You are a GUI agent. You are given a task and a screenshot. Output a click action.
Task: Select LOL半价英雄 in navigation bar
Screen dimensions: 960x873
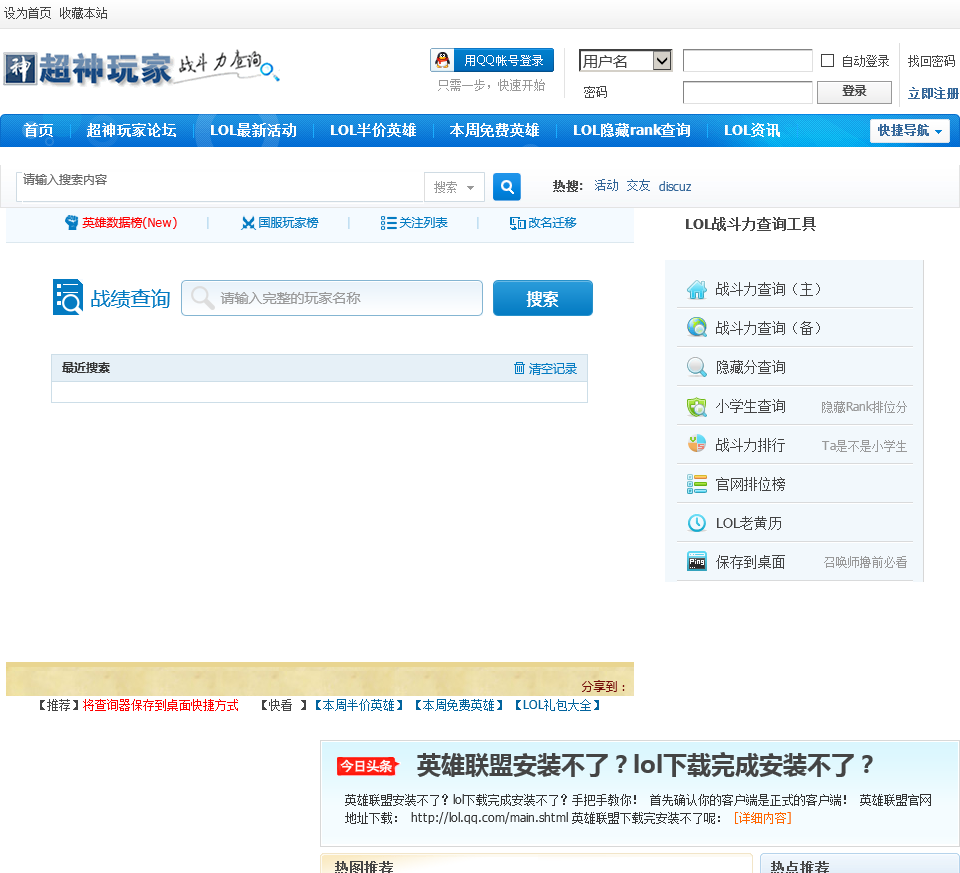(x=373, y=130)
